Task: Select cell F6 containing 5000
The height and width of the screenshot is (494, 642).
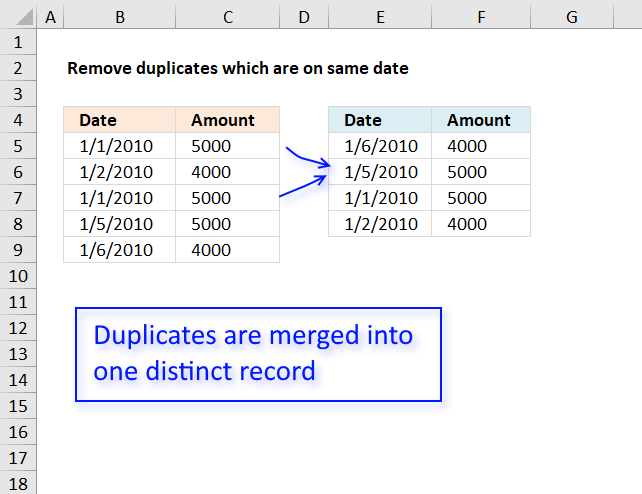Action: 481,172
